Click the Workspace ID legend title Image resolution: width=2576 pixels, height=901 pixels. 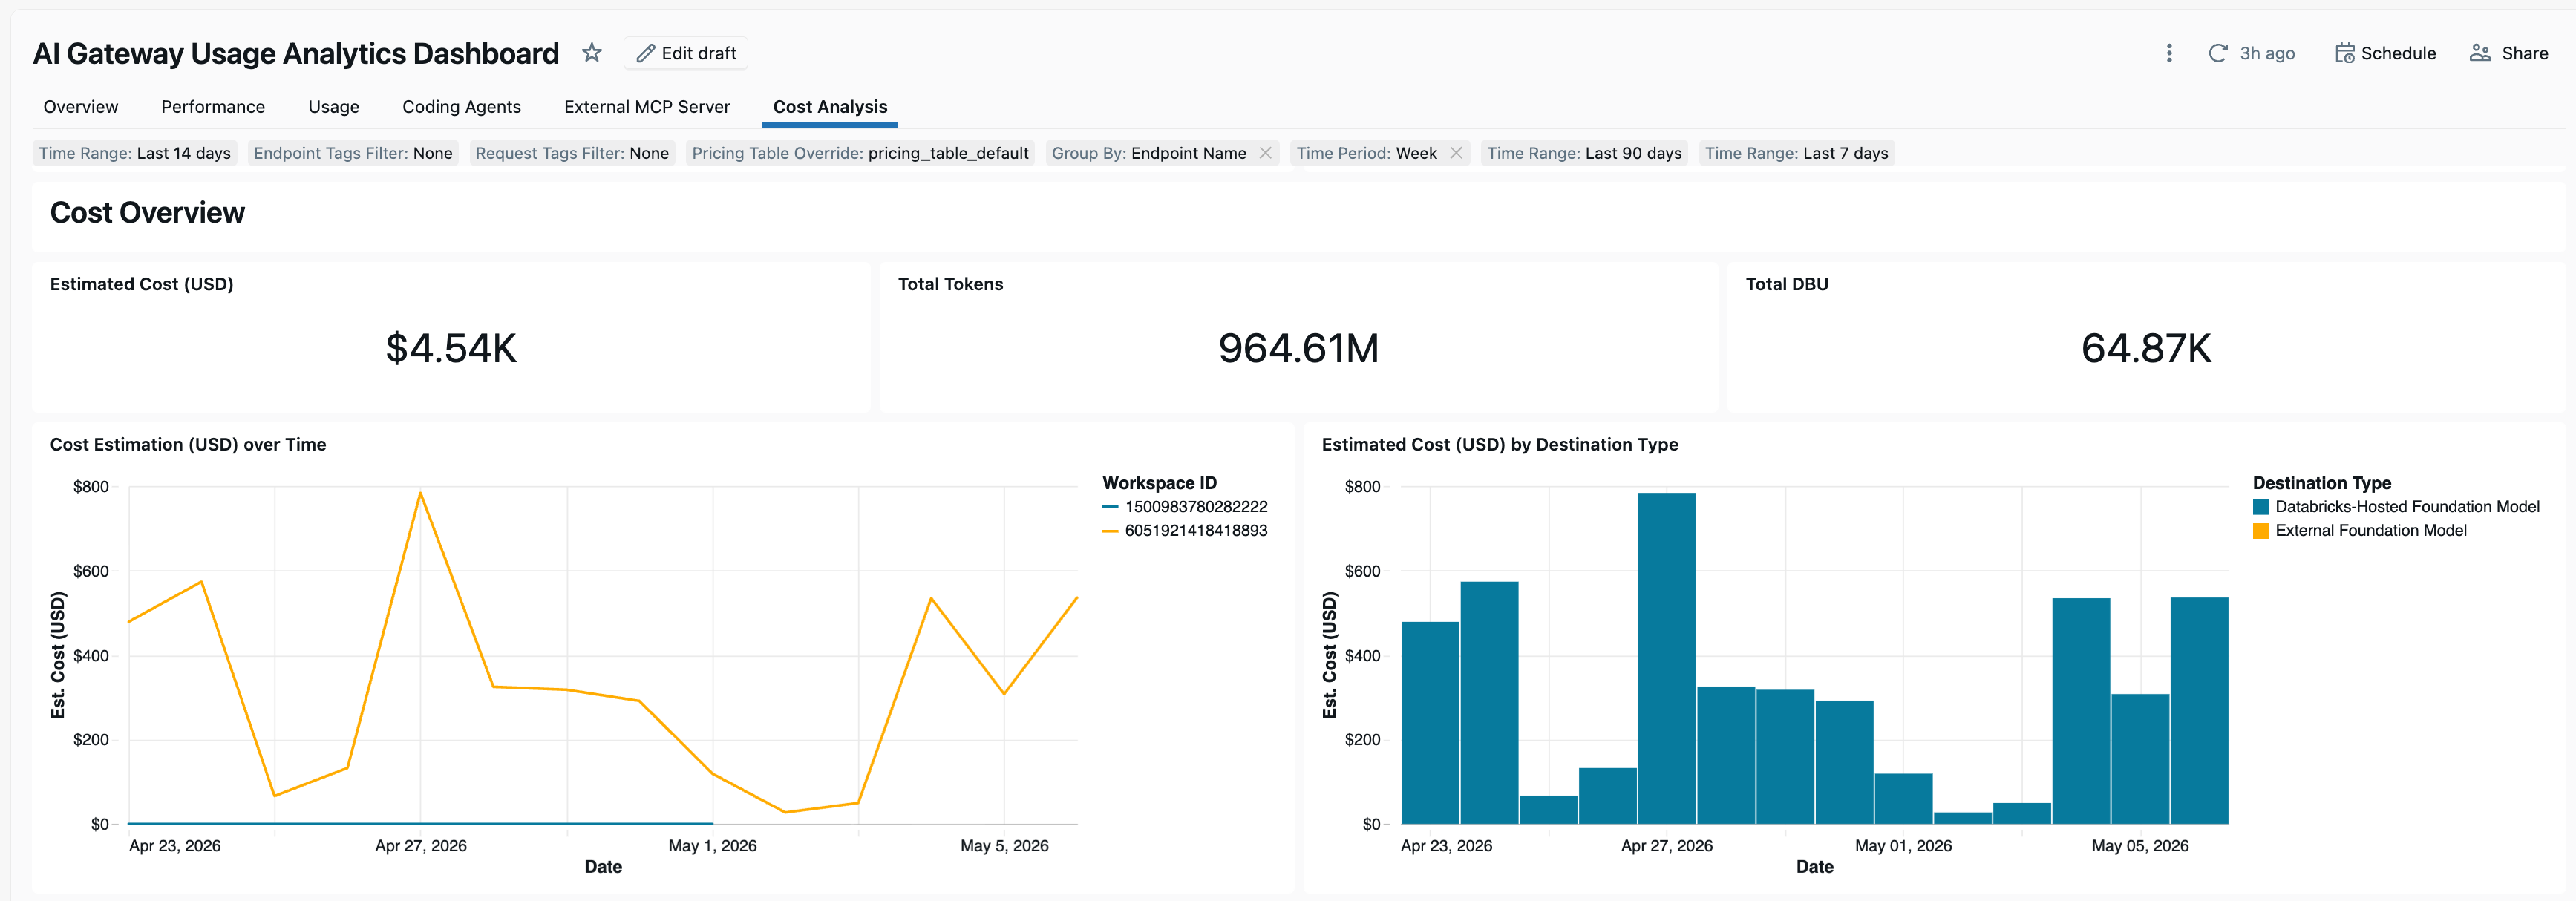[x=1159, y=483]
